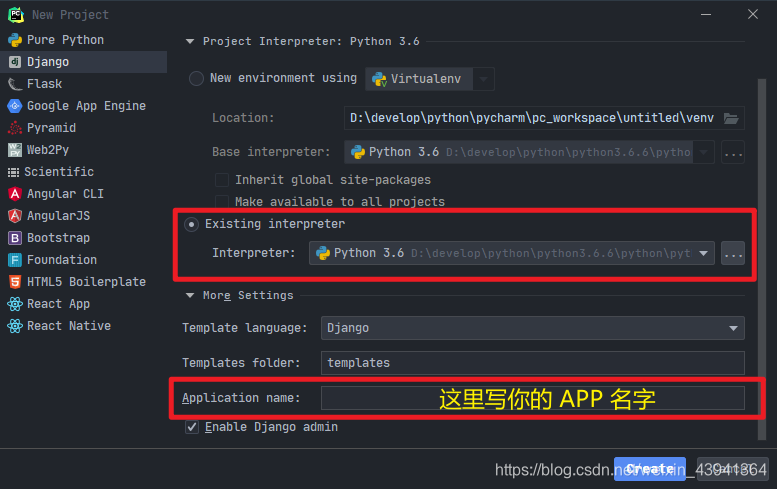
Task: Pick the Flask project type icon
Action: [x=15, y=84]
